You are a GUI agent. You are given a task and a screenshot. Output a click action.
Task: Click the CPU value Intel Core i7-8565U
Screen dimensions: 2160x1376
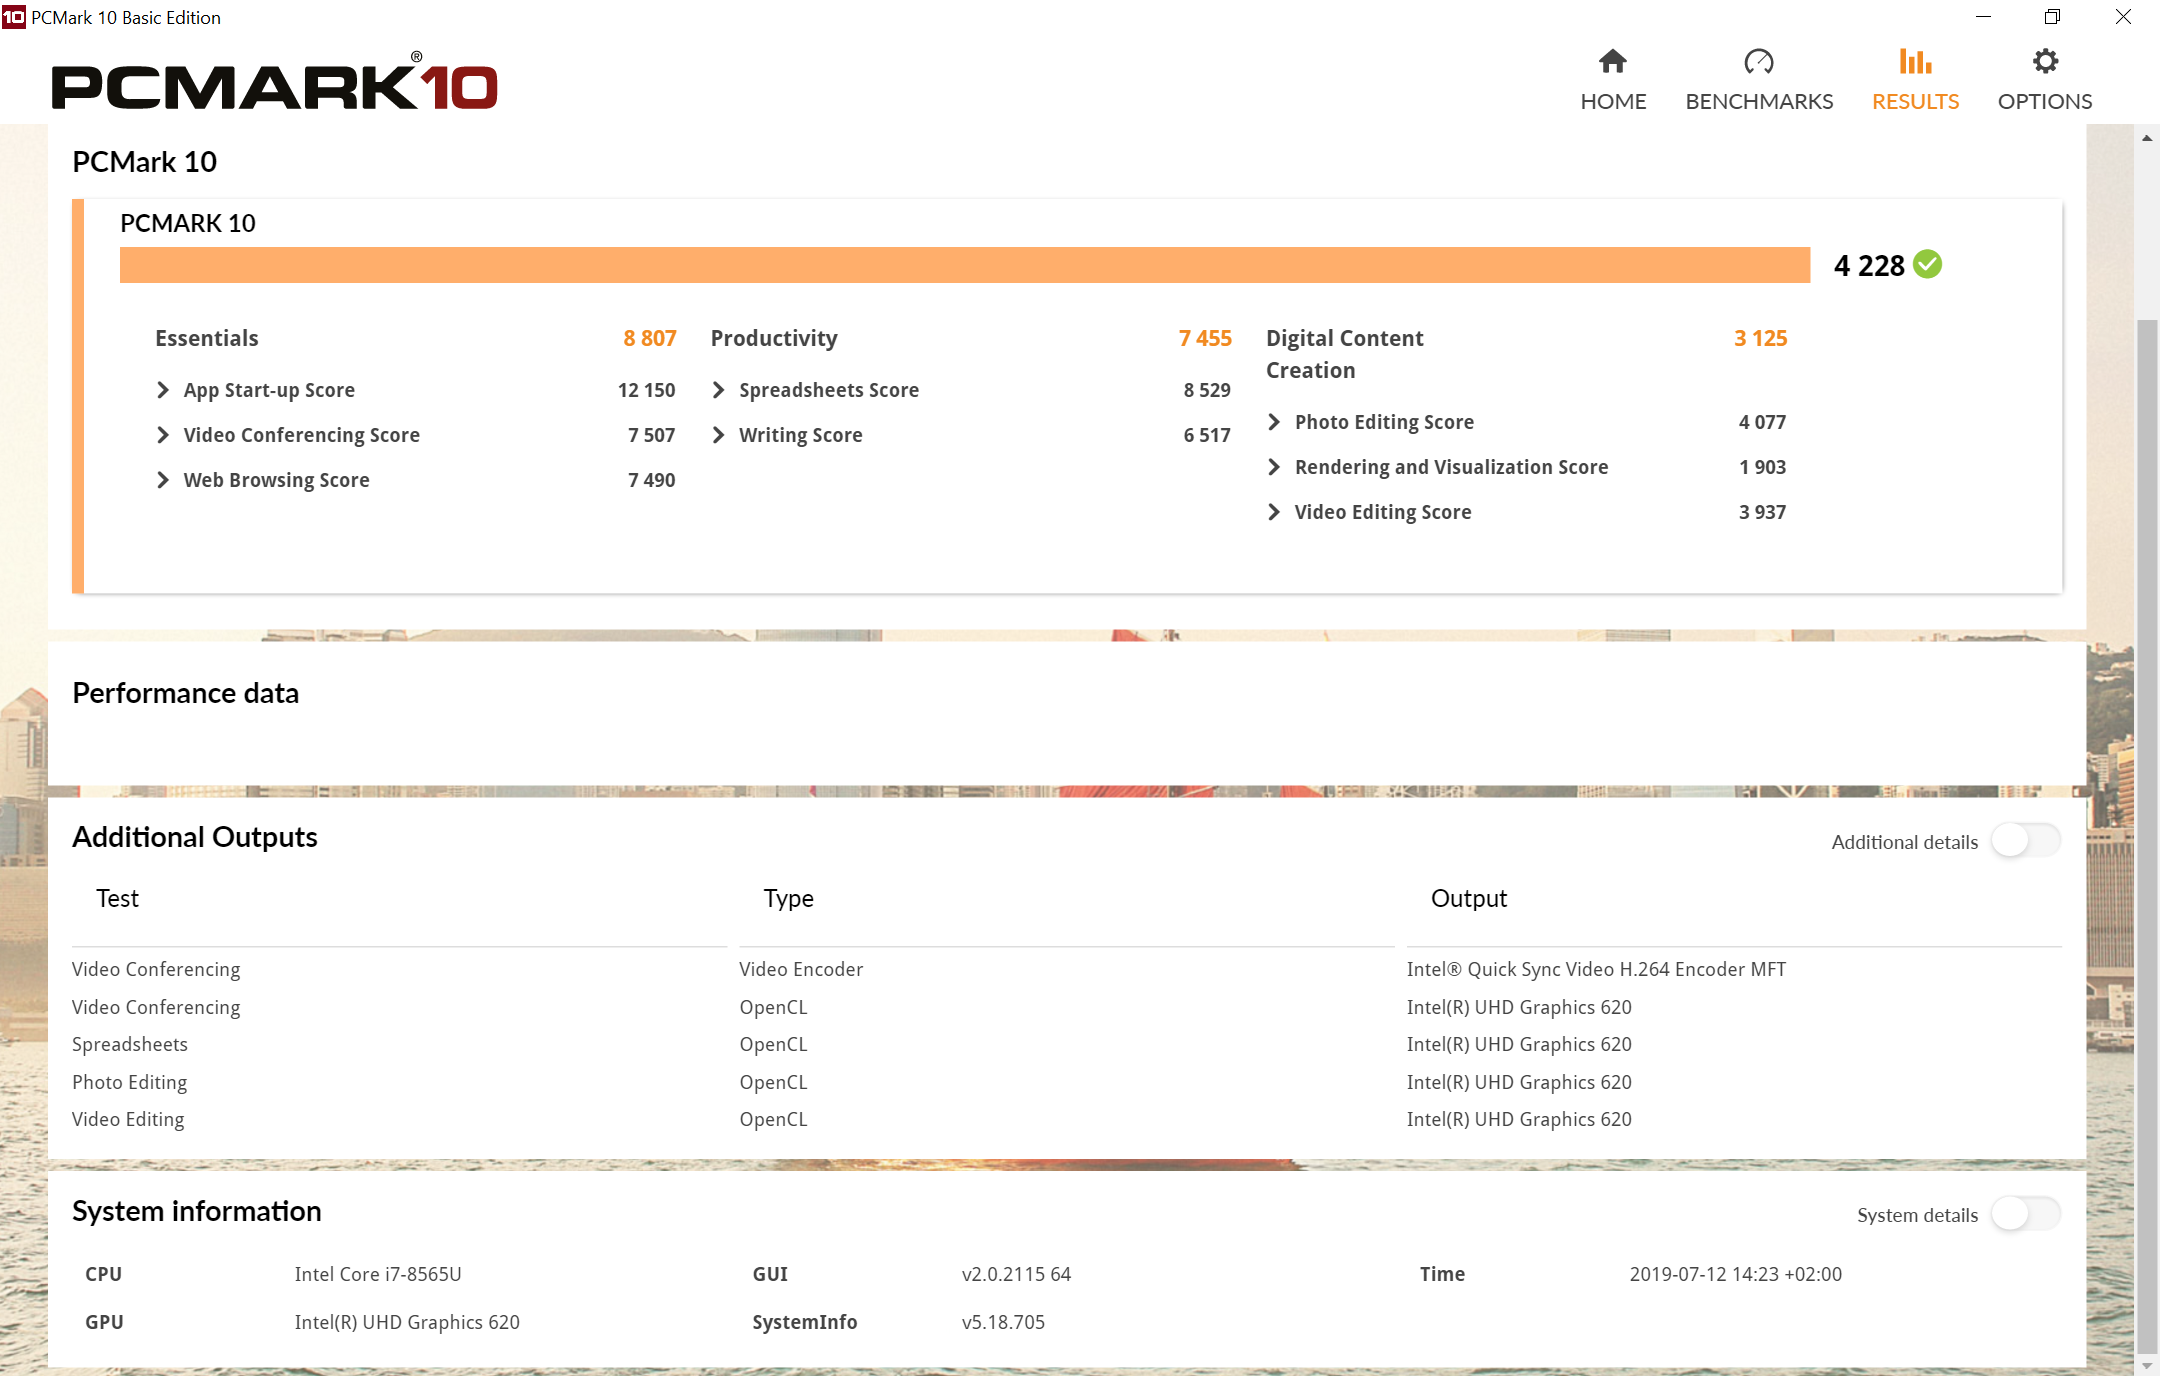pos(378,1274)
